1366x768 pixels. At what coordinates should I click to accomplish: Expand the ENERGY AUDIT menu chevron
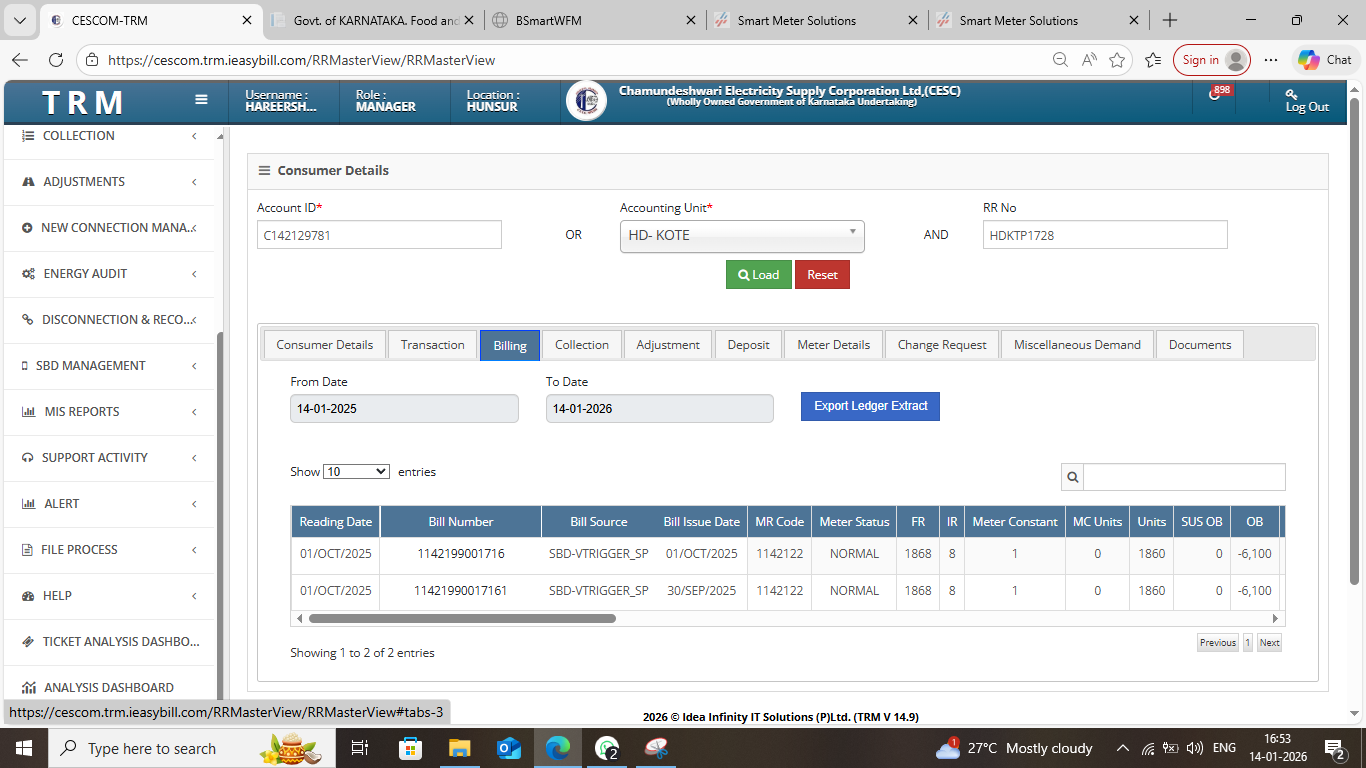pos(194,274)
